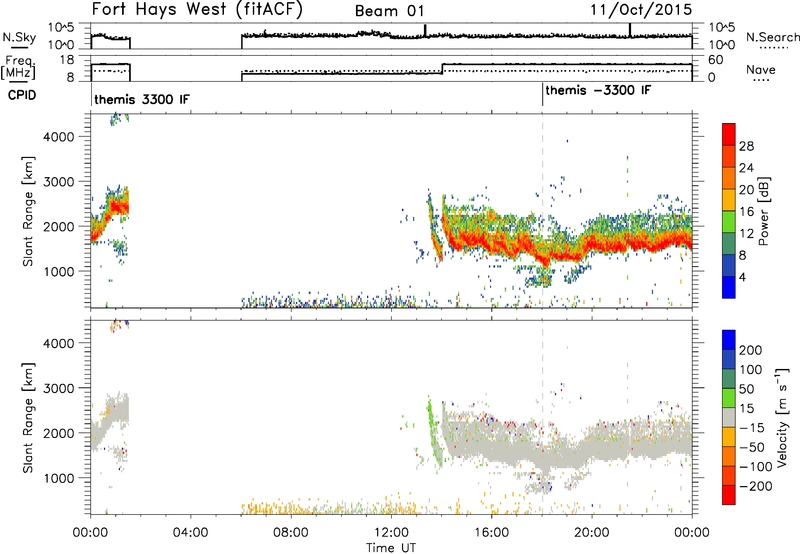The image size is (800, 554).
Task: Click the Nave axis value '60'
Action: click(716, 60)
